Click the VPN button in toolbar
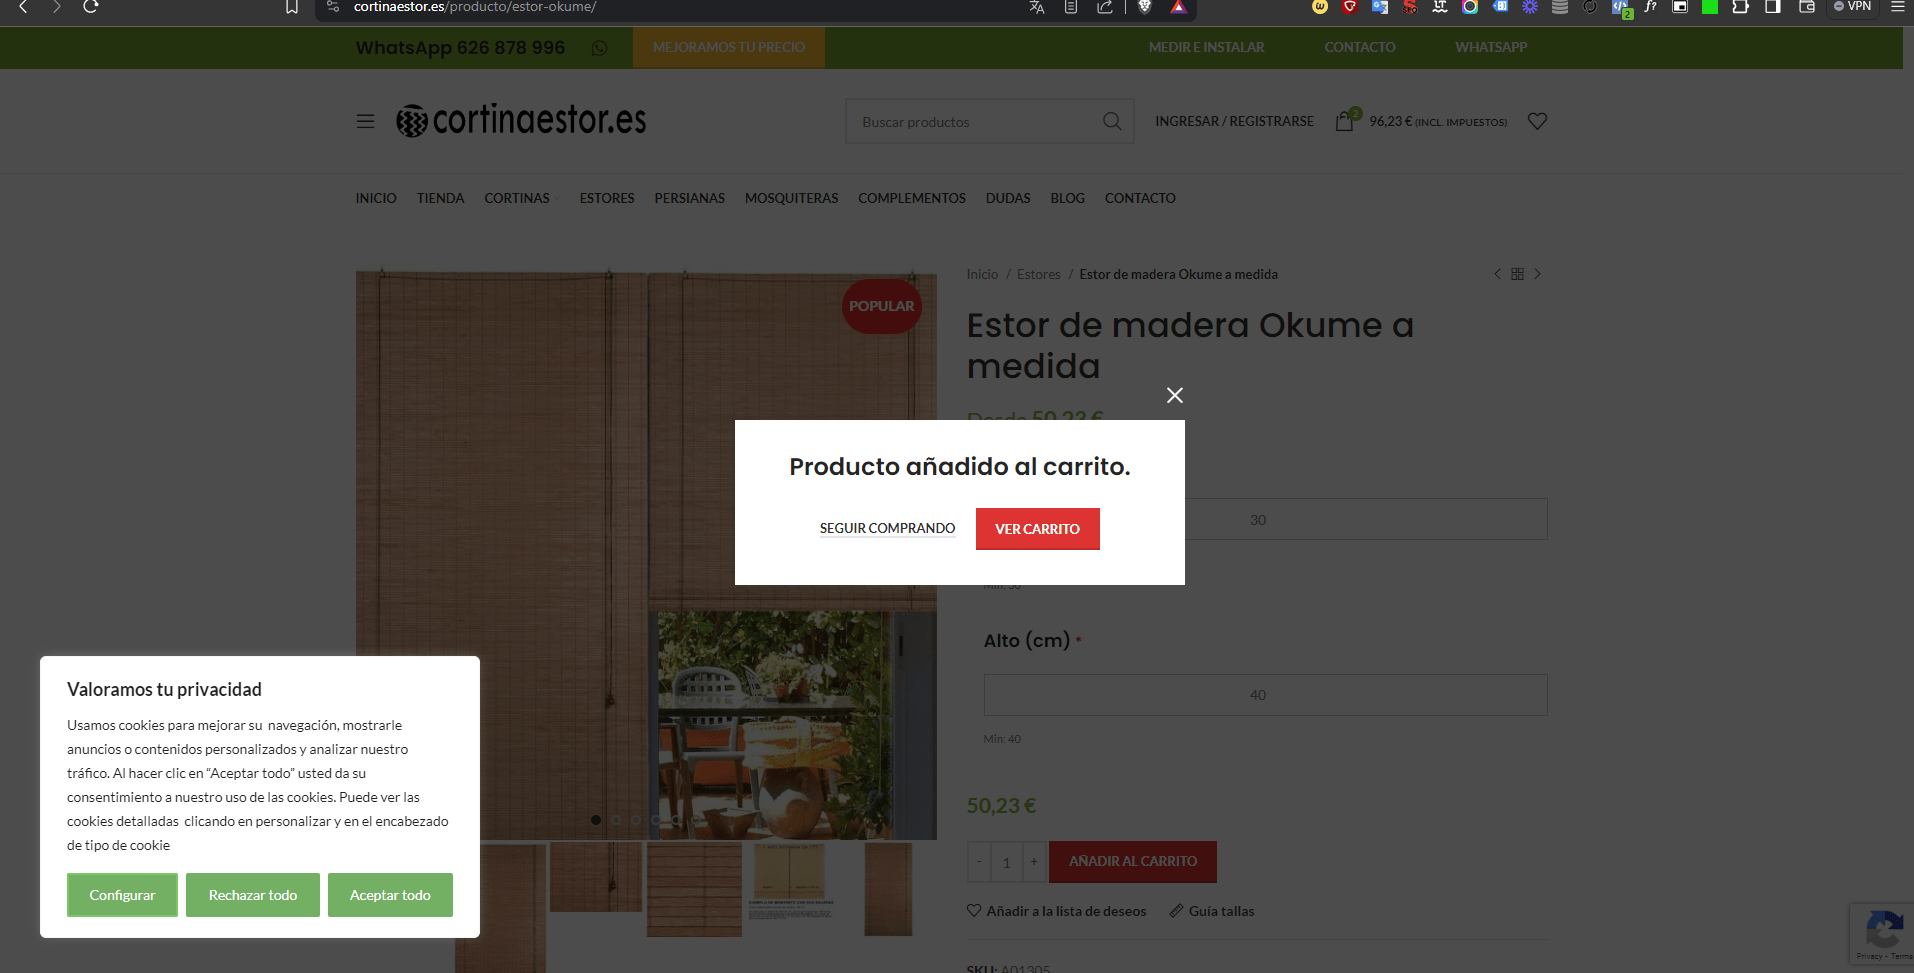 (x=1852, y=7)
